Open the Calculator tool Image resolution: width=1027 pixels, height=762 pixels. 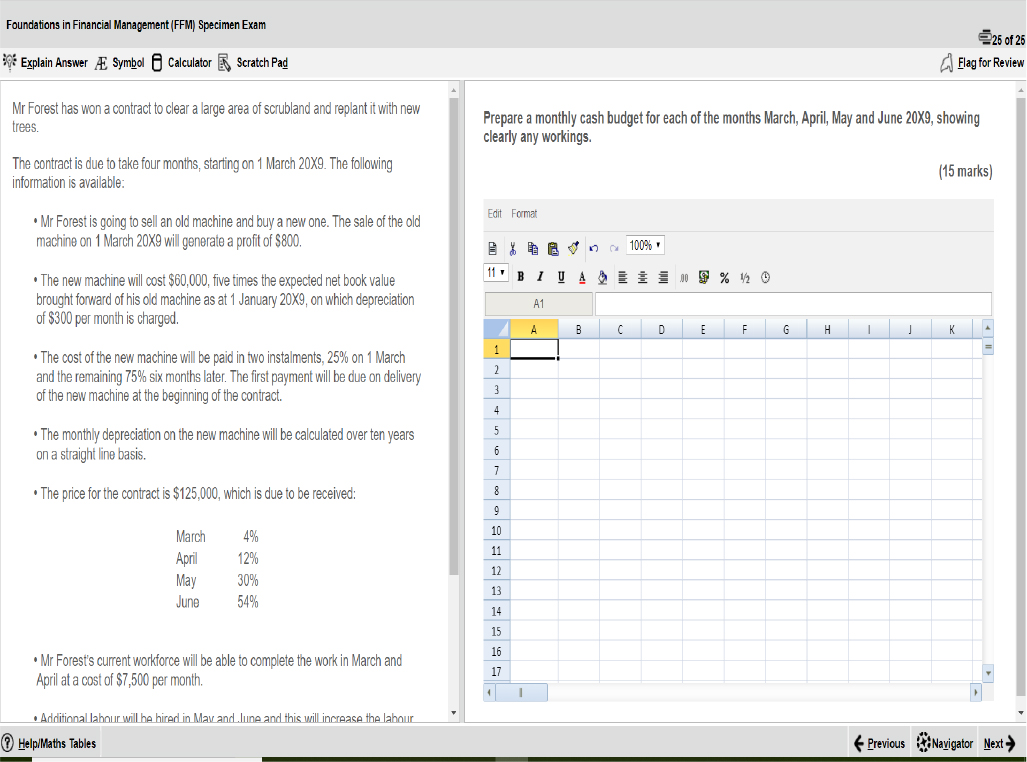click(x=181, y=63)
